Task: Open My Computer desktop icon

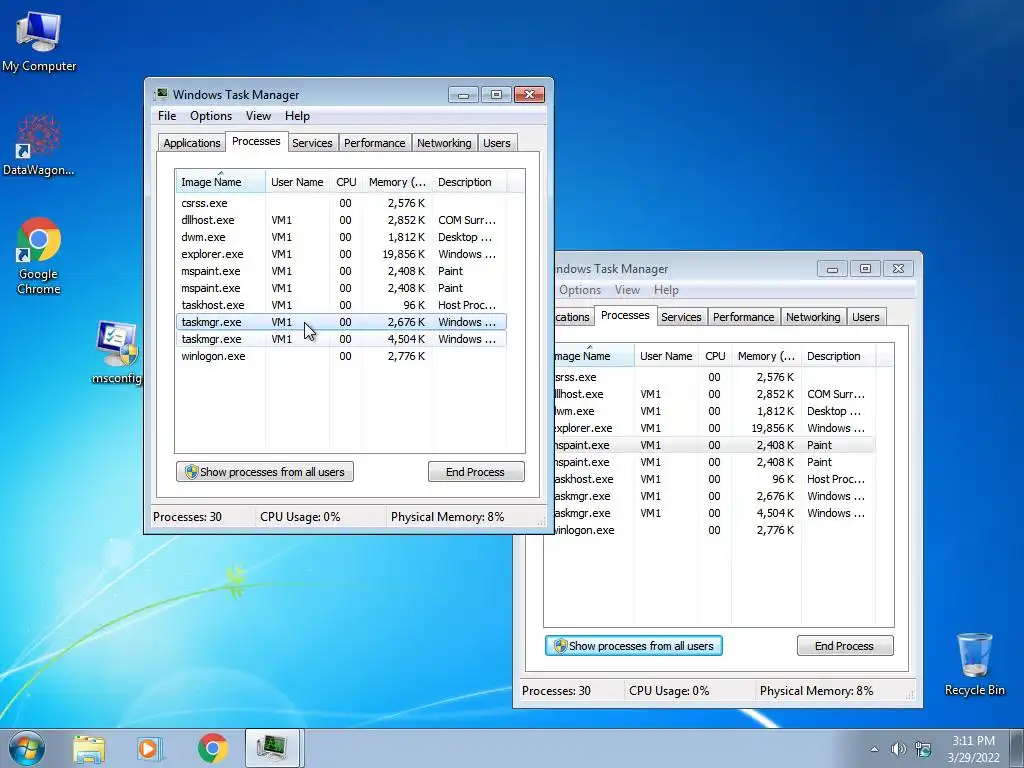Action: [x=39, y=40]
